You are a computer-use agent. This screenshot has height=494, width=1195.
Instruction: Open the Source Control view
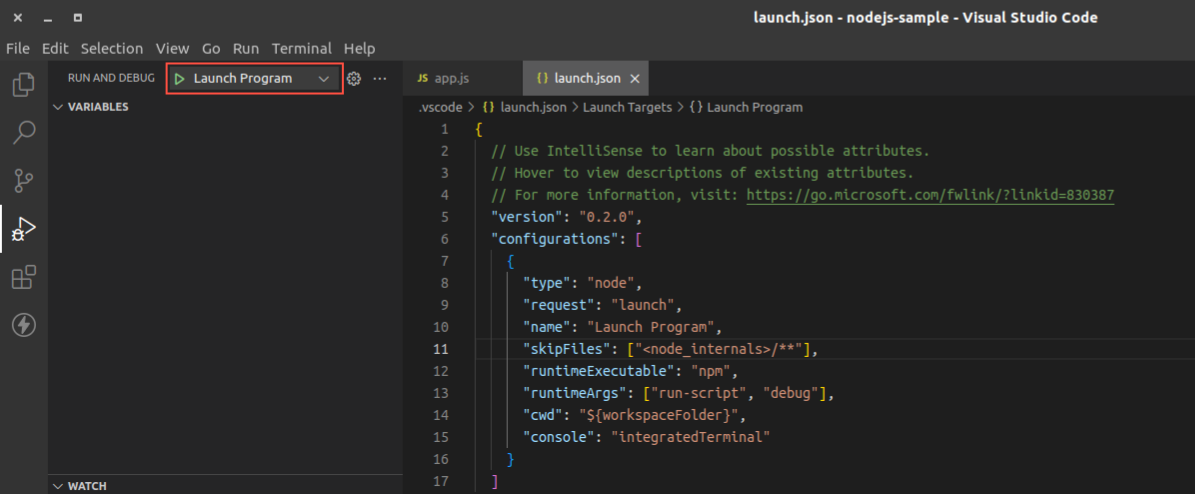[x=24, y=181]
